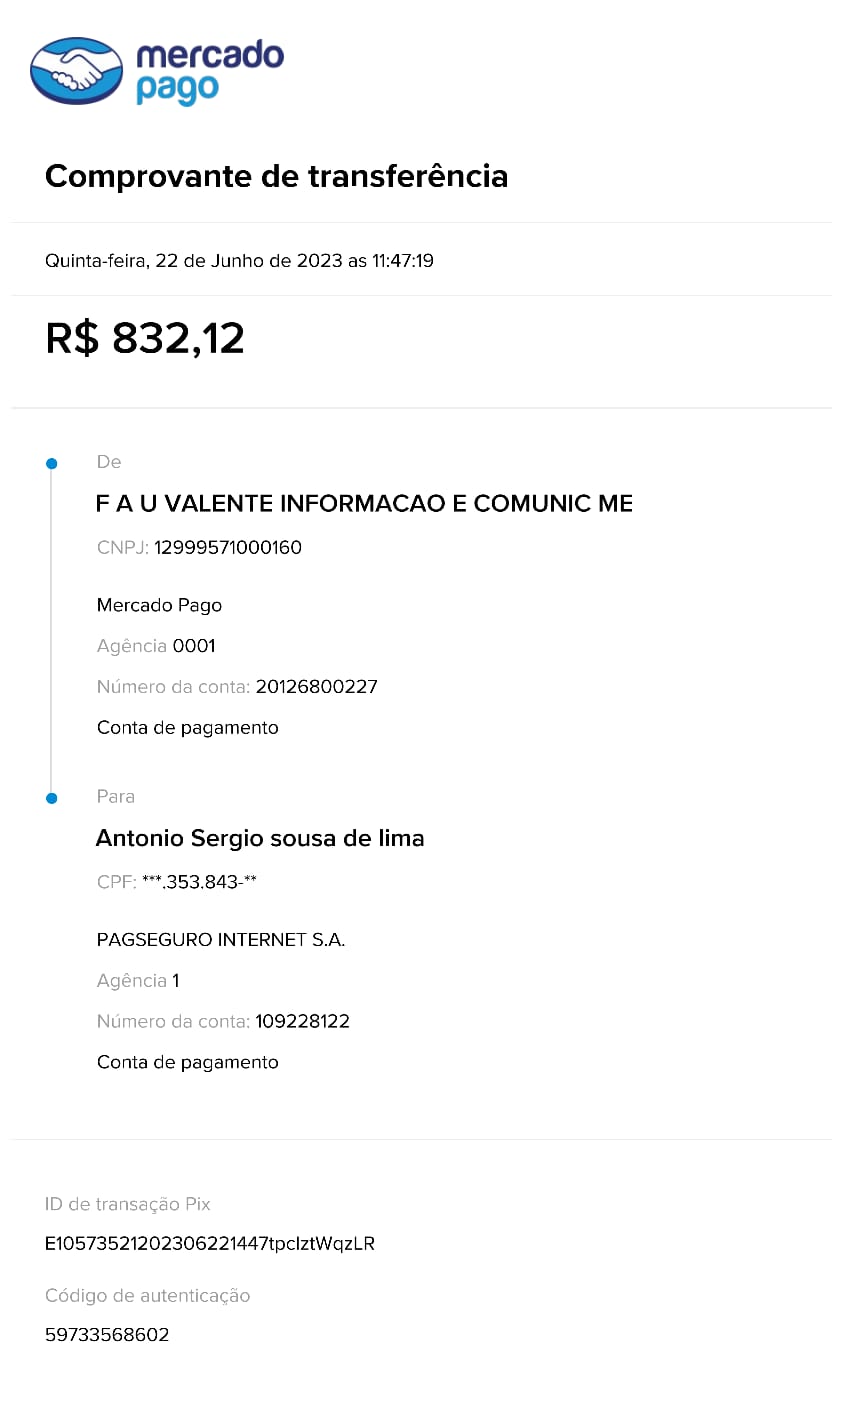The width and height of the screenshot is (843, 1406).
Task: Select the Comprovante de transferência heading
Action: coord(277,176)
